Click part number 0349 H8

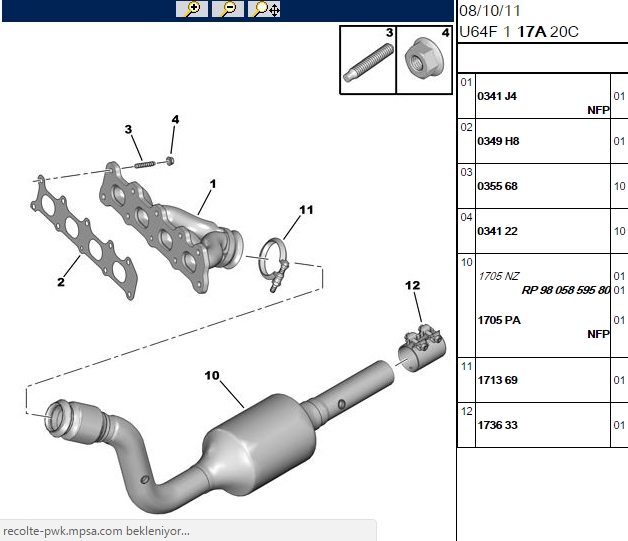pyautogui.click(x=498, y=141)
